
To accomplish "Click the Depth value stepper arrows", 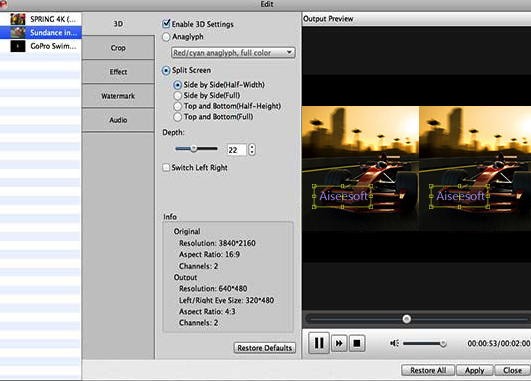I will click(x=252, y=149).
